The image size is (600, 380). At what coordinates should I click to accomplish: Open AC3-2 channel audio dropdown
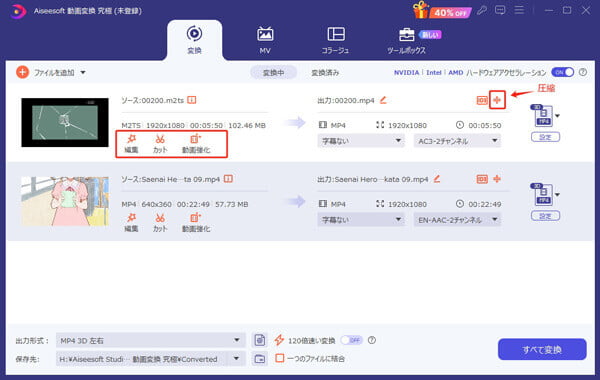[x=457, y=141]
